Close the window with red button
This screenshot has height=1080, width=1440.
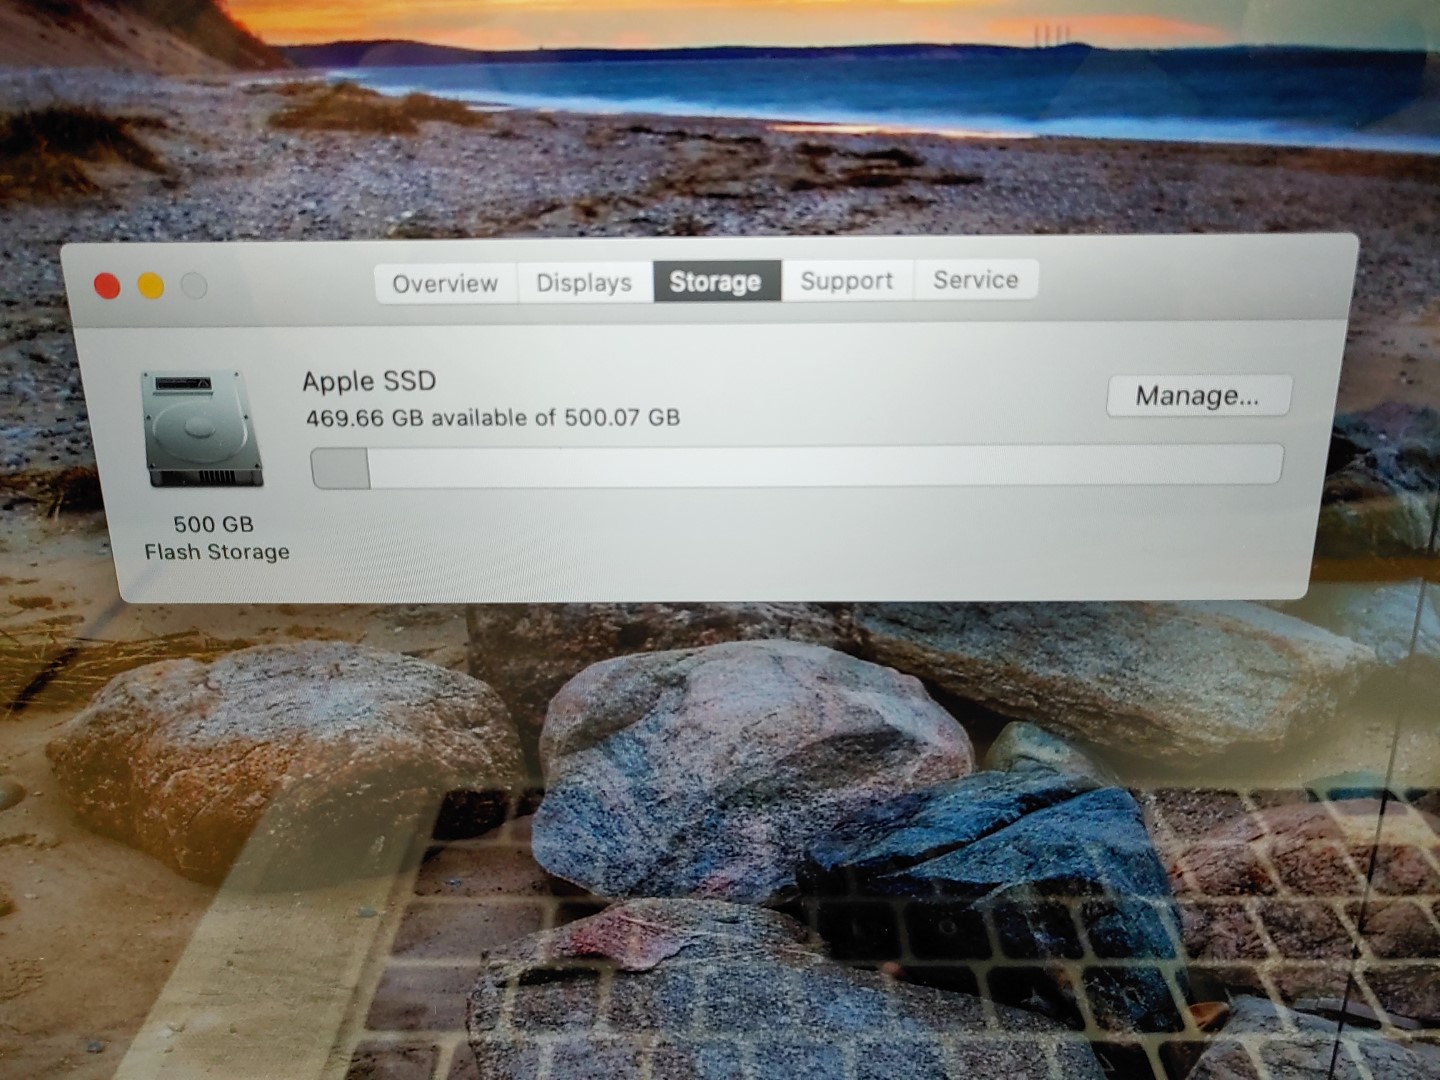click(107, 287)
